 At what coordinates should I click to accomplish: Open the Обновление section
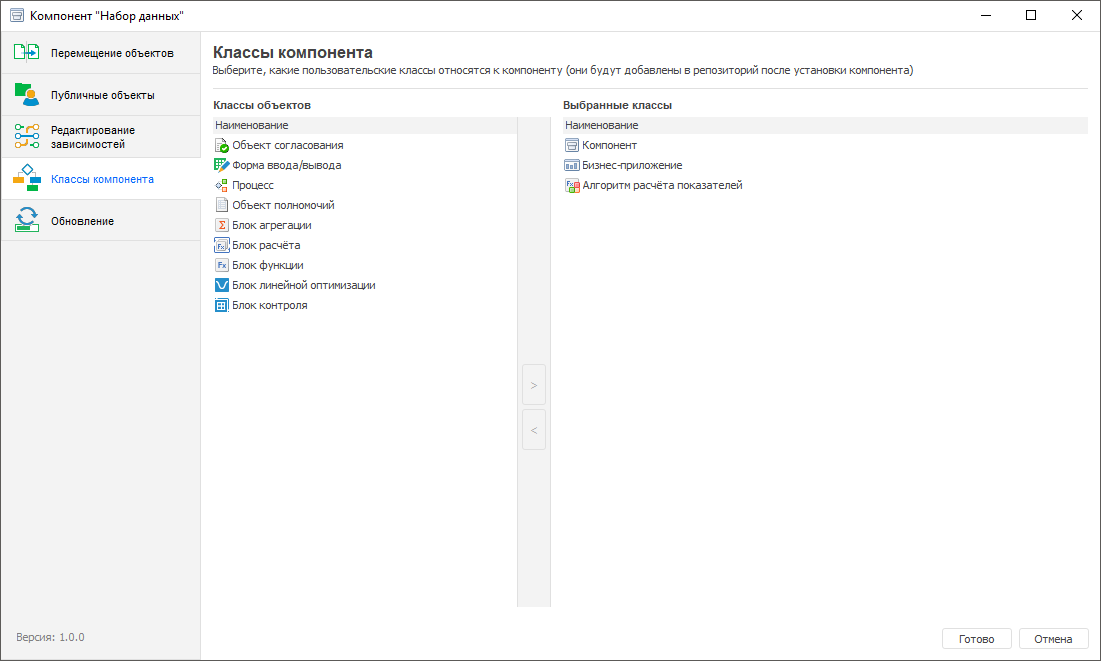pos(100,221)
